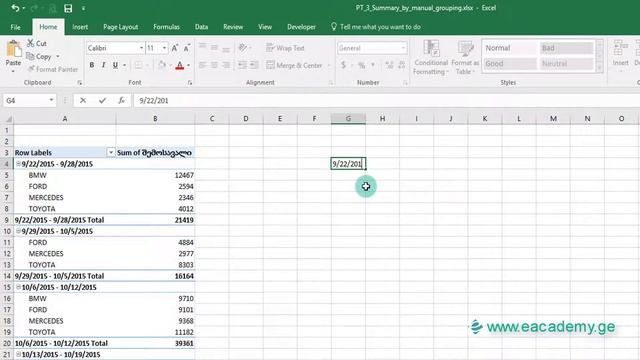Viewport: 640px width, 360px height.
Task: Select the Bad cell style
Action: (566, 48)
